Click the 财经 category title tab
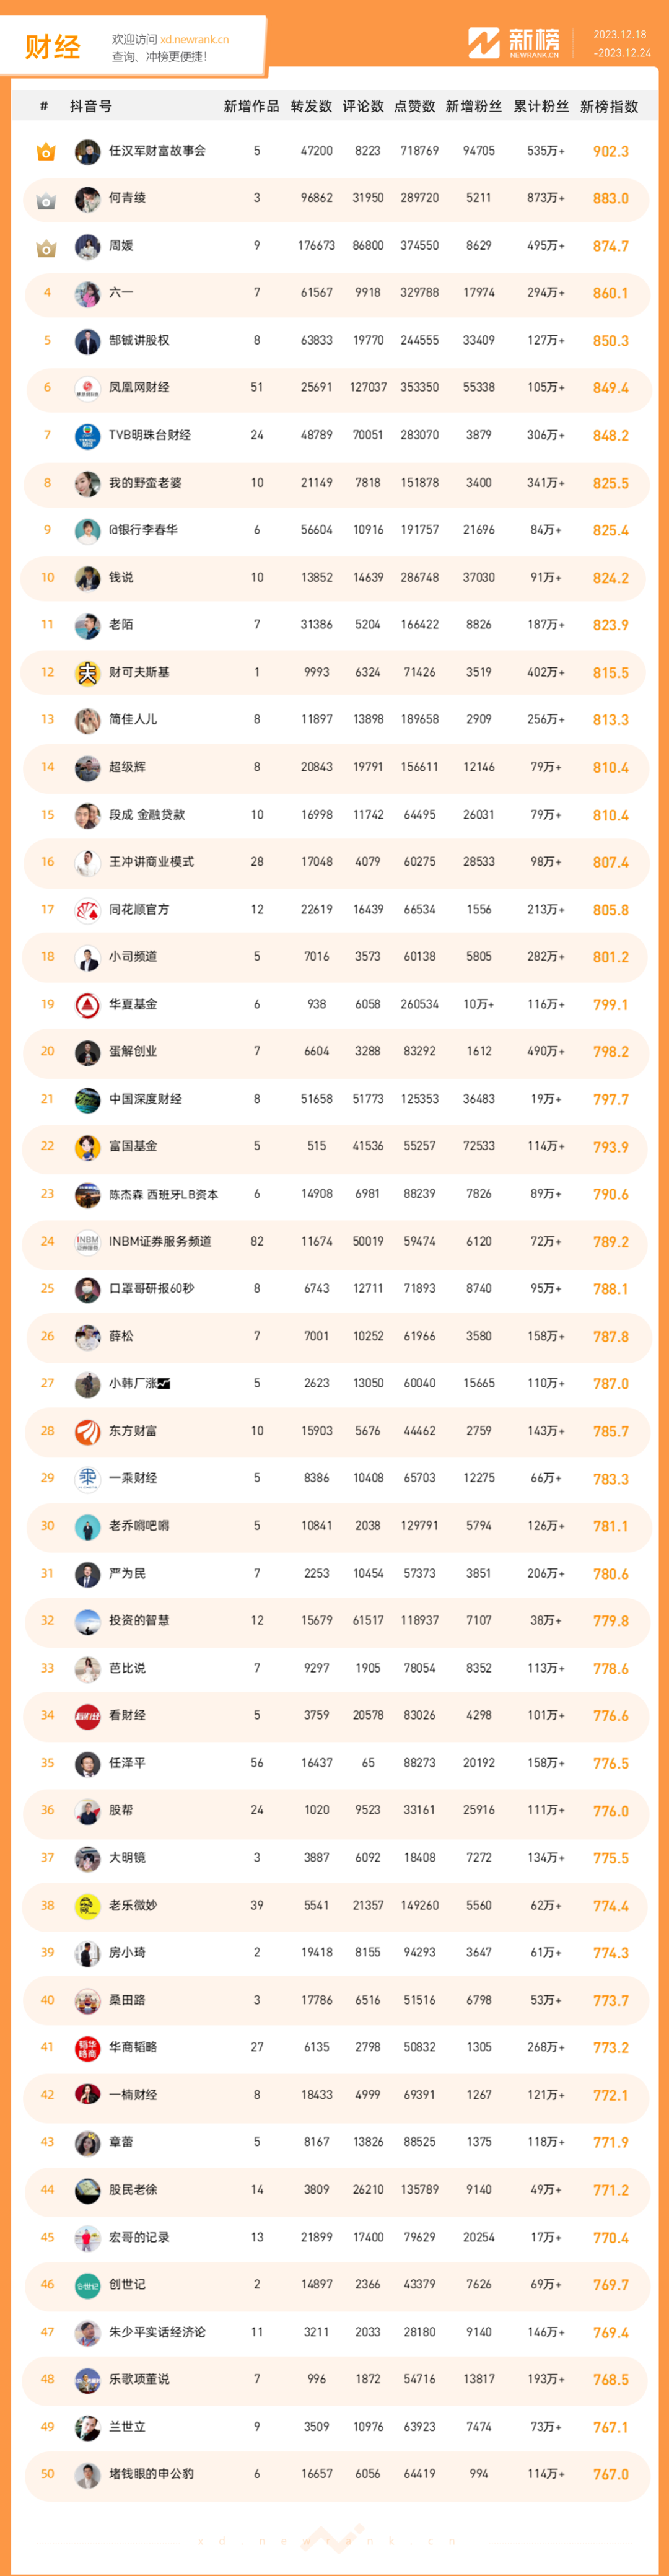 click(53, 47)
